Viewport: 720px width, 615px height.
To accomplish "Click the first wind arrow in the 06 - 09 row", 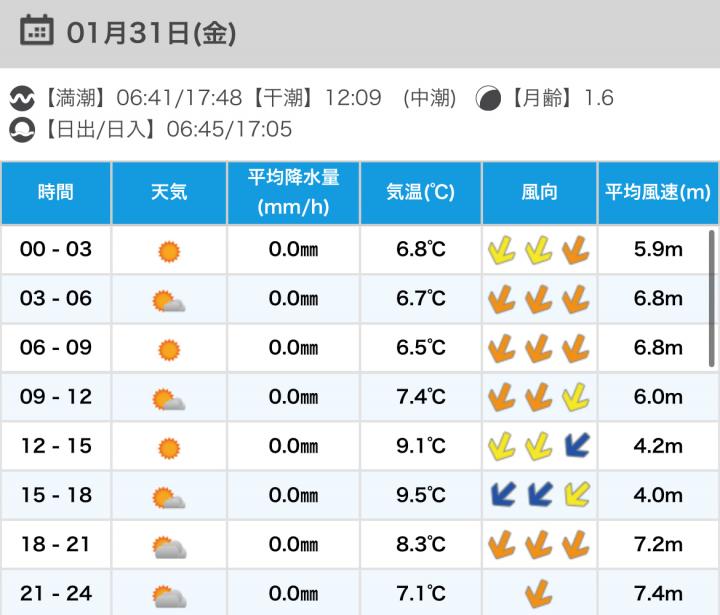I will click(501, 349).
